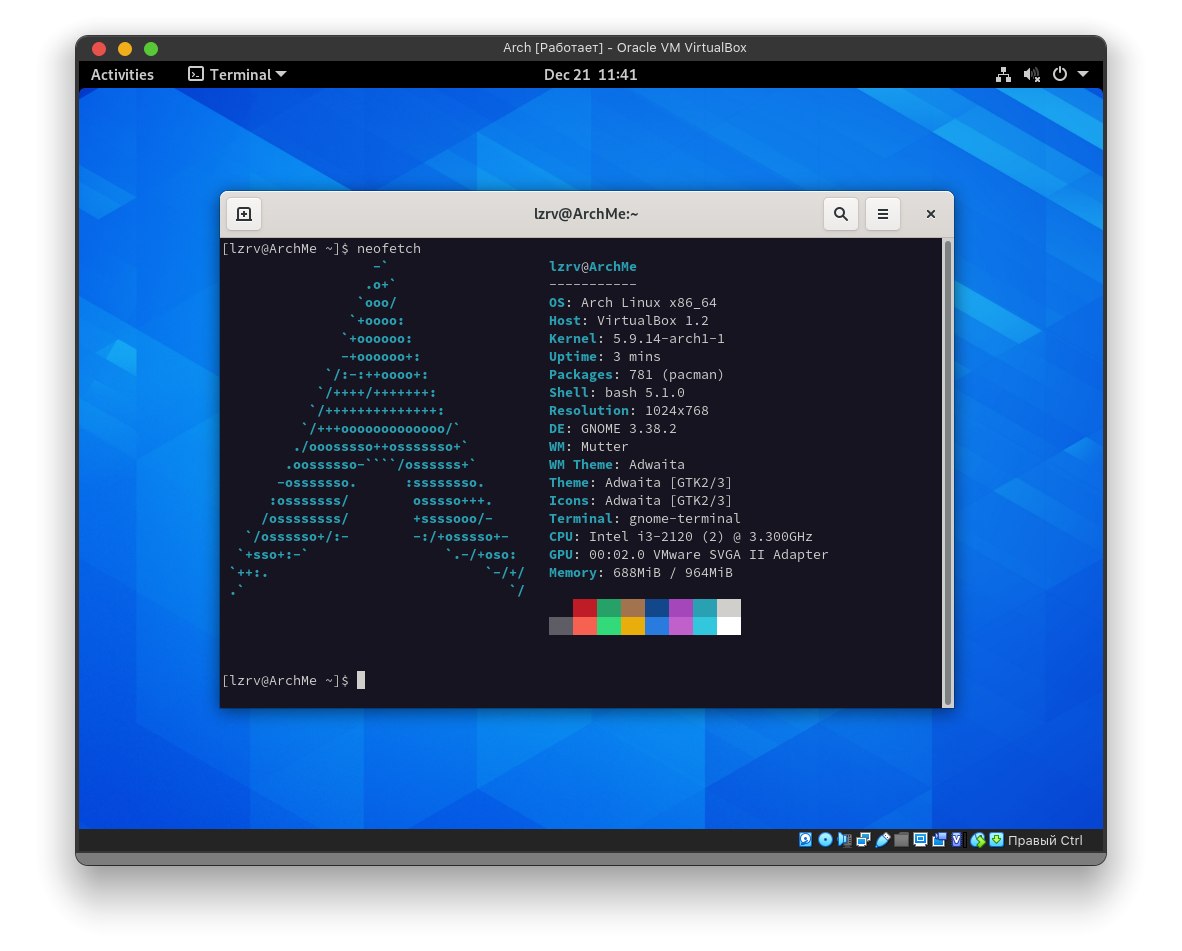Click the bright green color block
Viewport: 1182px width, 951px height.
click(609, 626)
